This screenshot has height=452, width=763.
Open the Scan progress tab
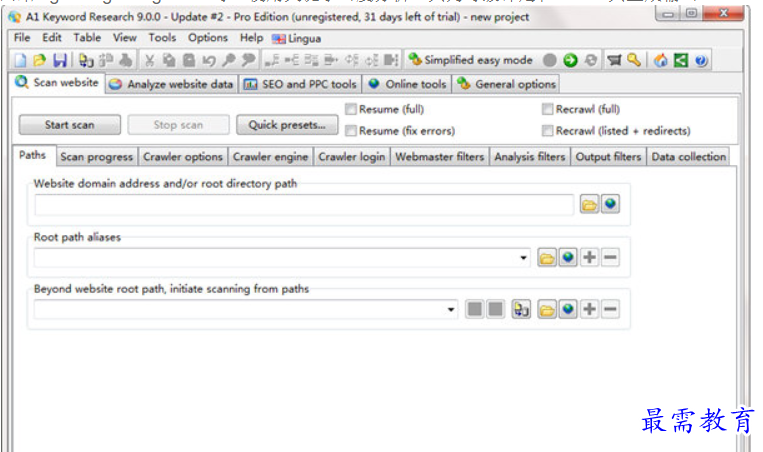pos(96,157)
